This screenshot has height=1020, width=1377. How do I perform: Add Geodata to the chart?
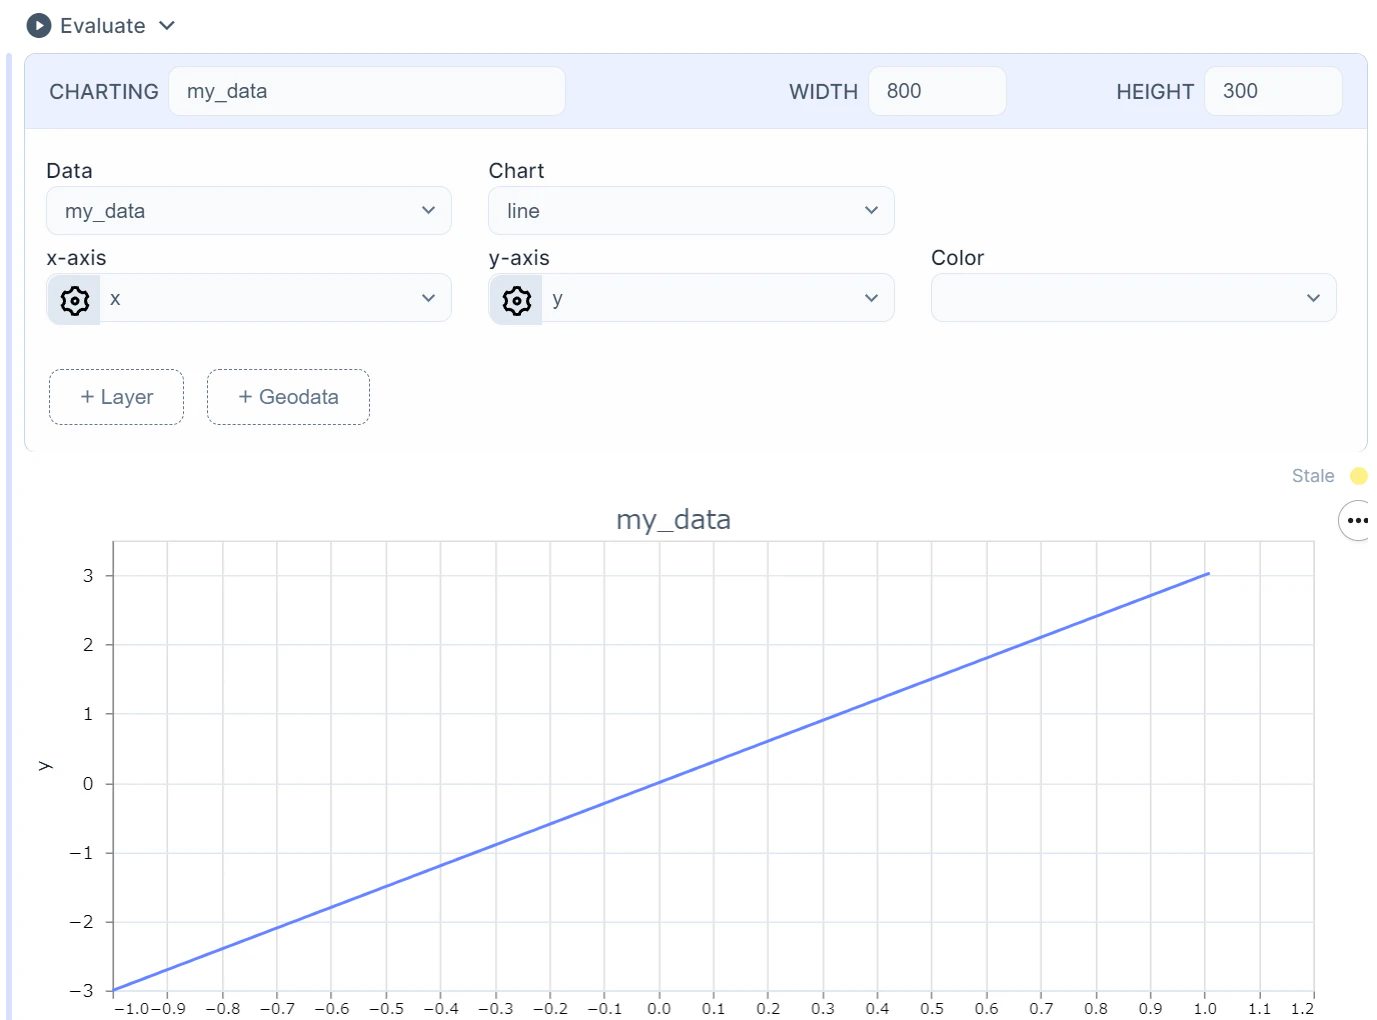point(288,397)
